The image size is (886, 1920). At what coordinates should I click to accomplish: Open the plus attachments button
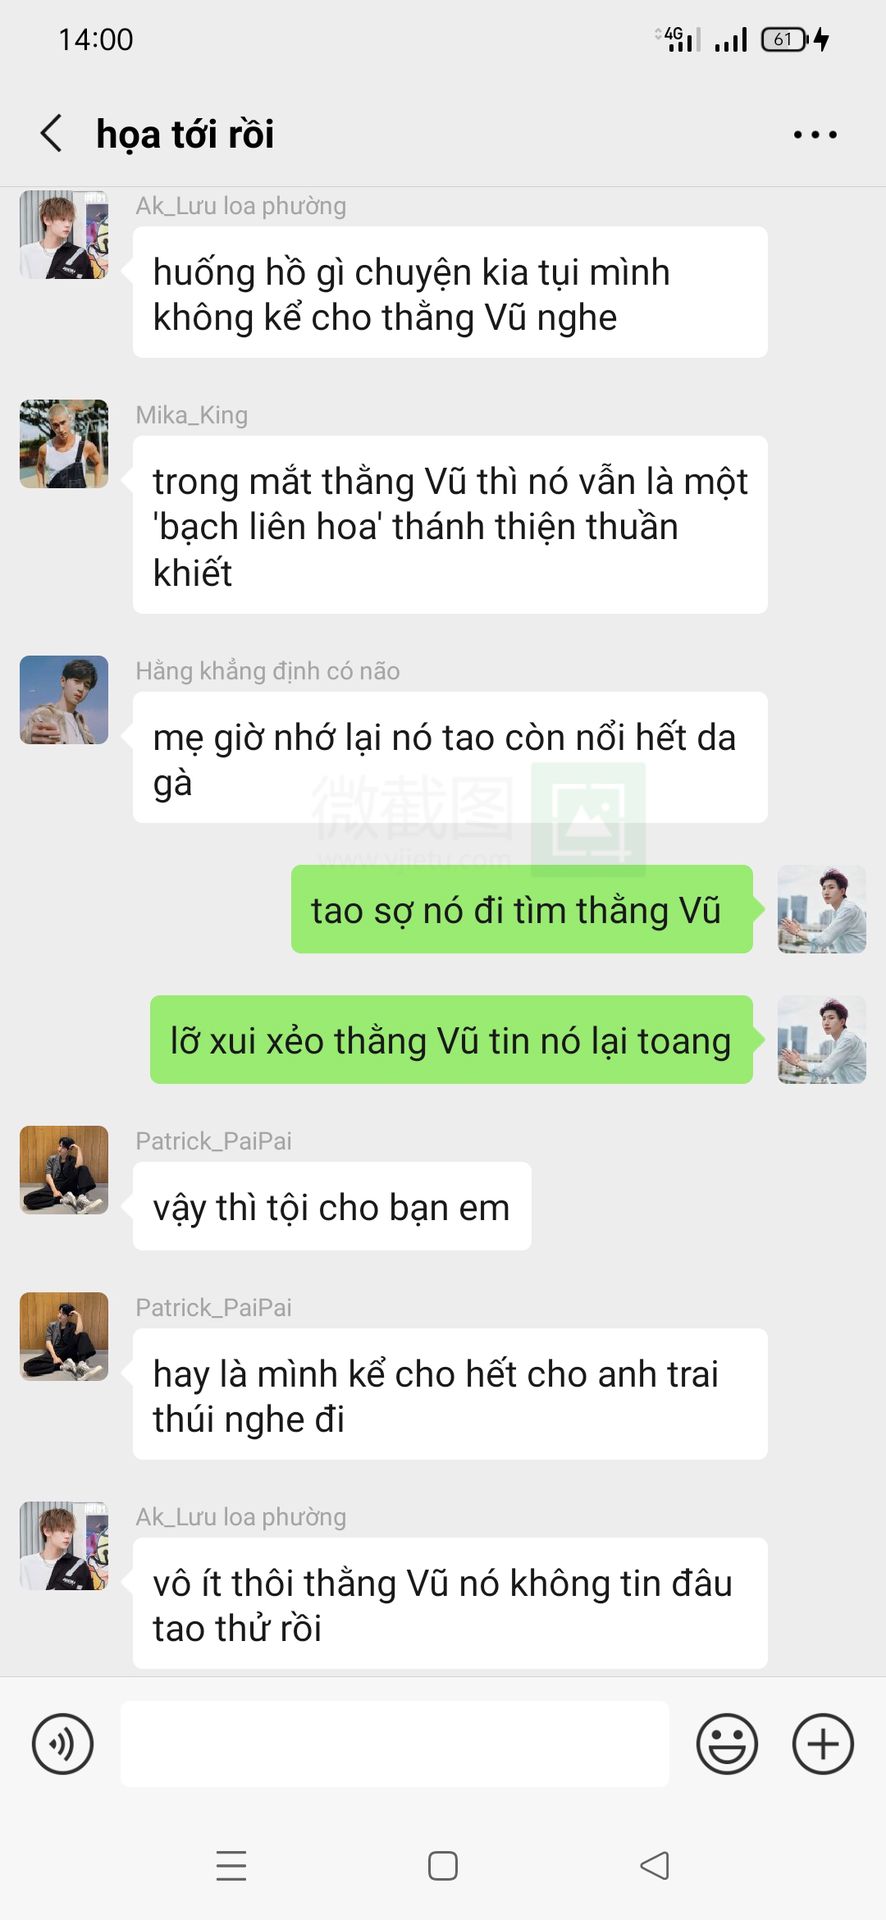click(823, 1744)
